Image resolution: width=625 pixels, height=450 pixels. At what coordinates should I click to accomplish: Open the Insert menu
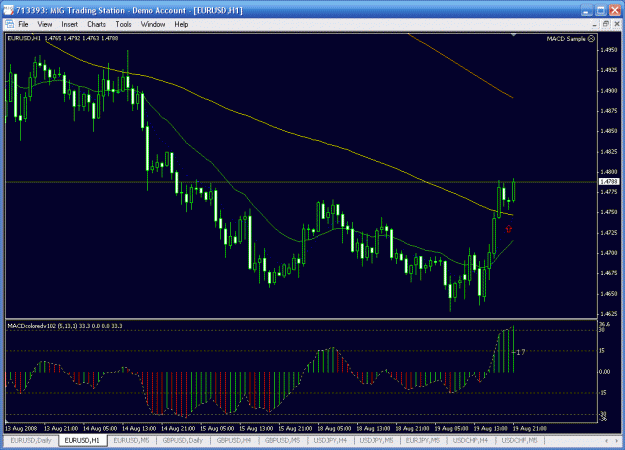[69, 24]
